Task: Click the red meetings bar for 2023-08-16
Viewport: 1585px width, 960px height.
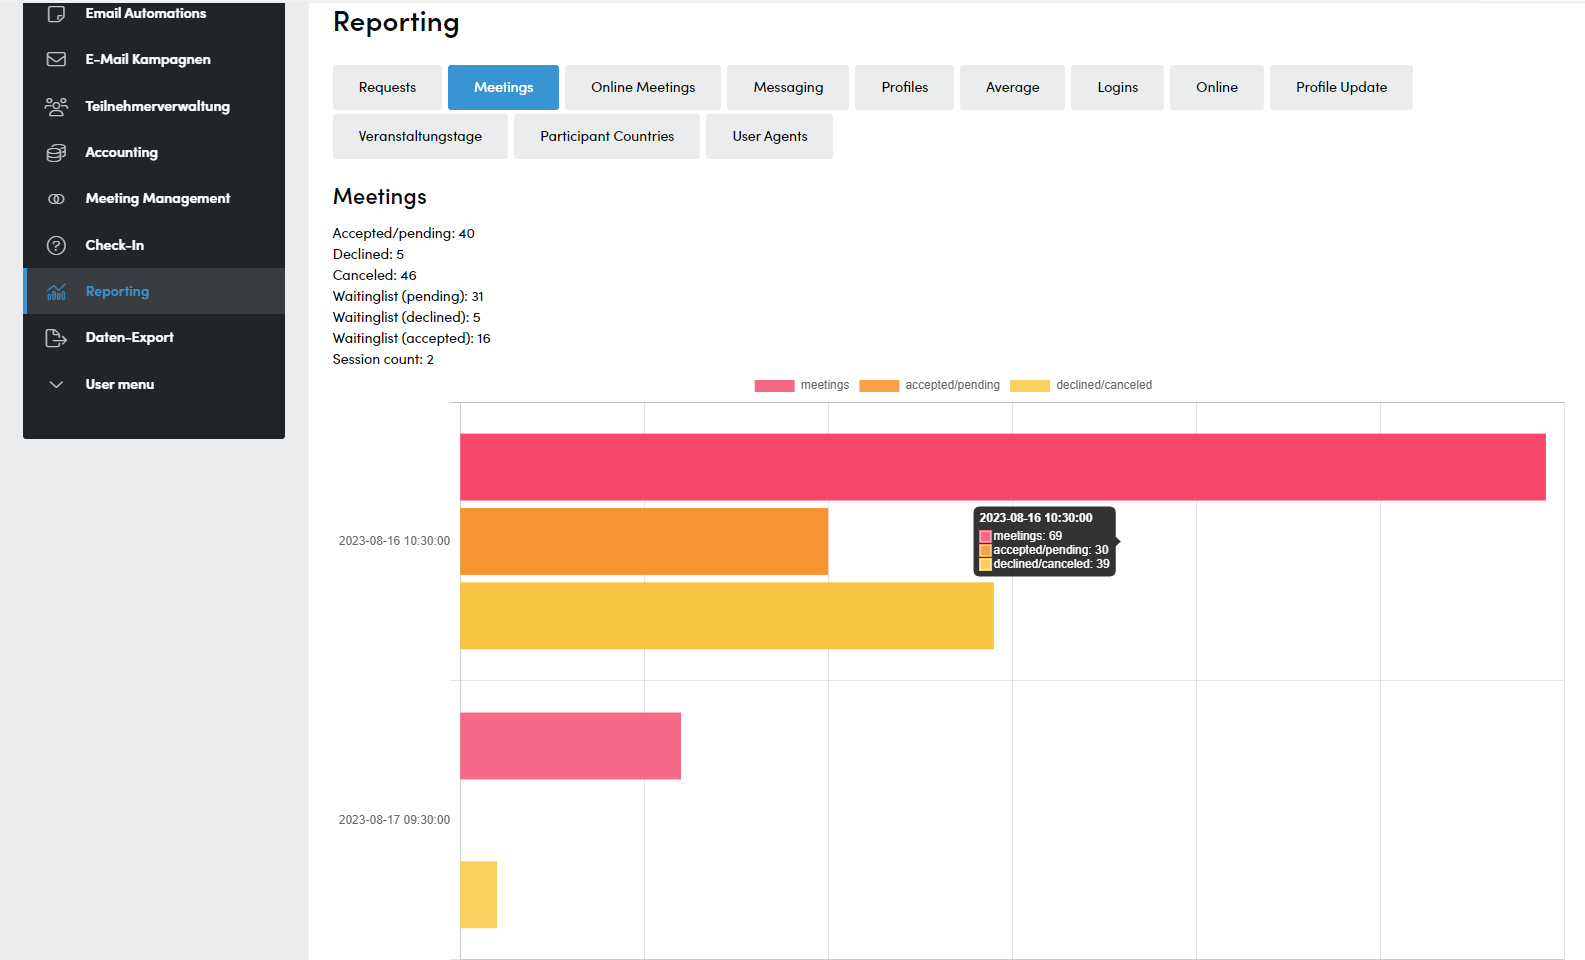Action: [1003, 467]
